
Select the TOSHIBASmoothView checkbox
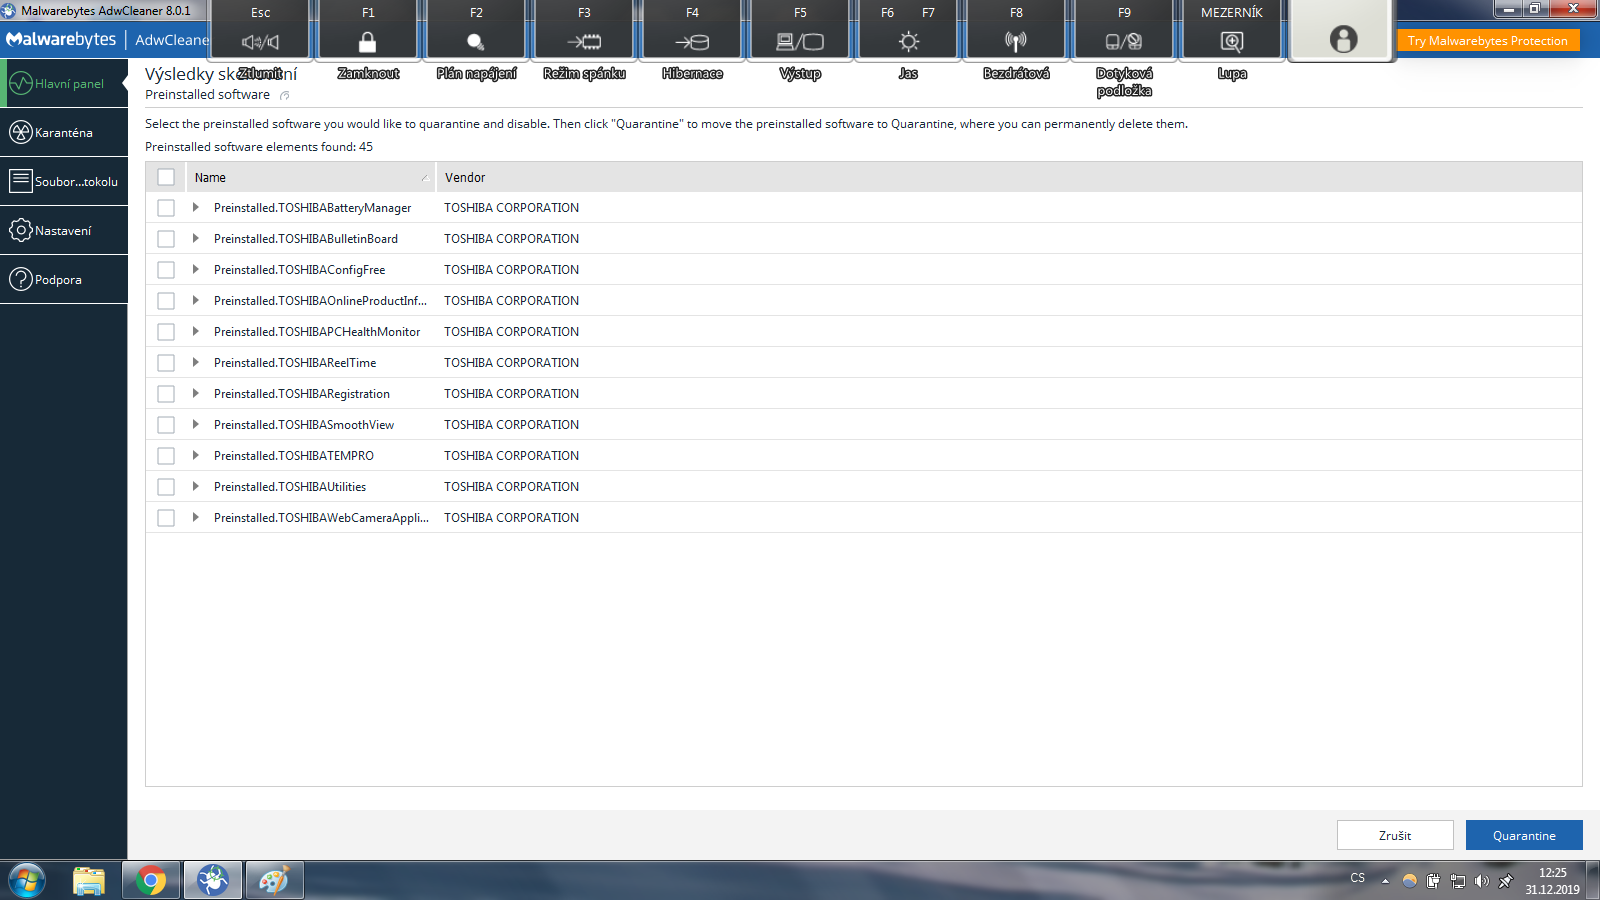(x=166, y=425)
